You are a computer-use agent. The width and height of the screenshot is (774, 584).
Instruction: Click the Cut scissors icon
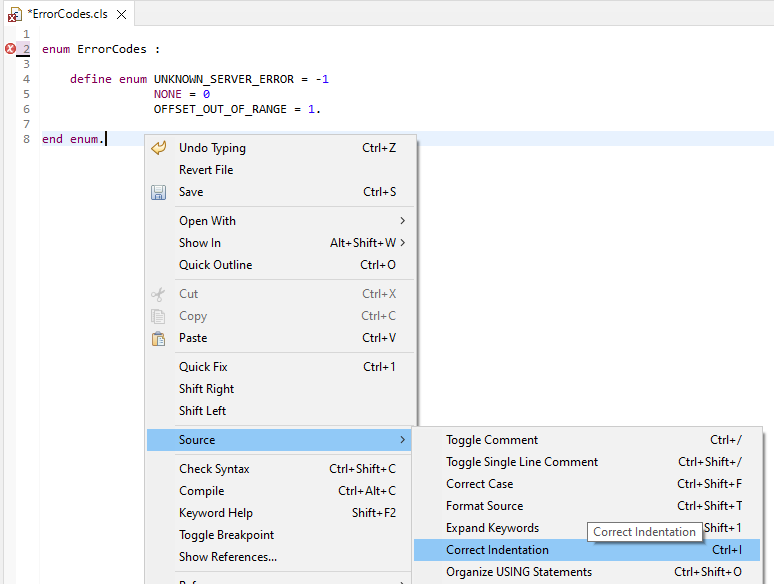pyautogui.click(x=158, y=294)
